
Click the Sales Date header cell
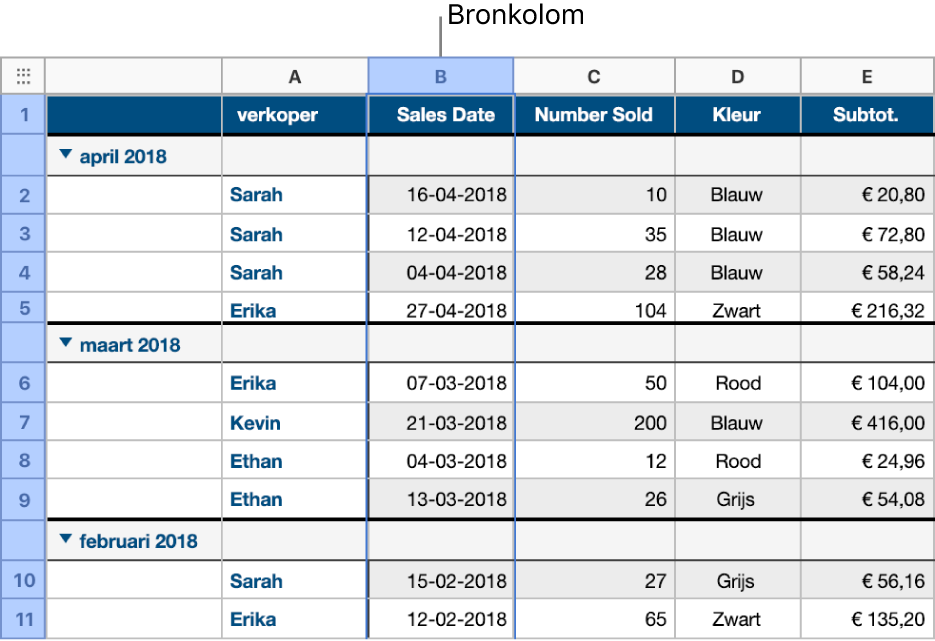point(440,115)
